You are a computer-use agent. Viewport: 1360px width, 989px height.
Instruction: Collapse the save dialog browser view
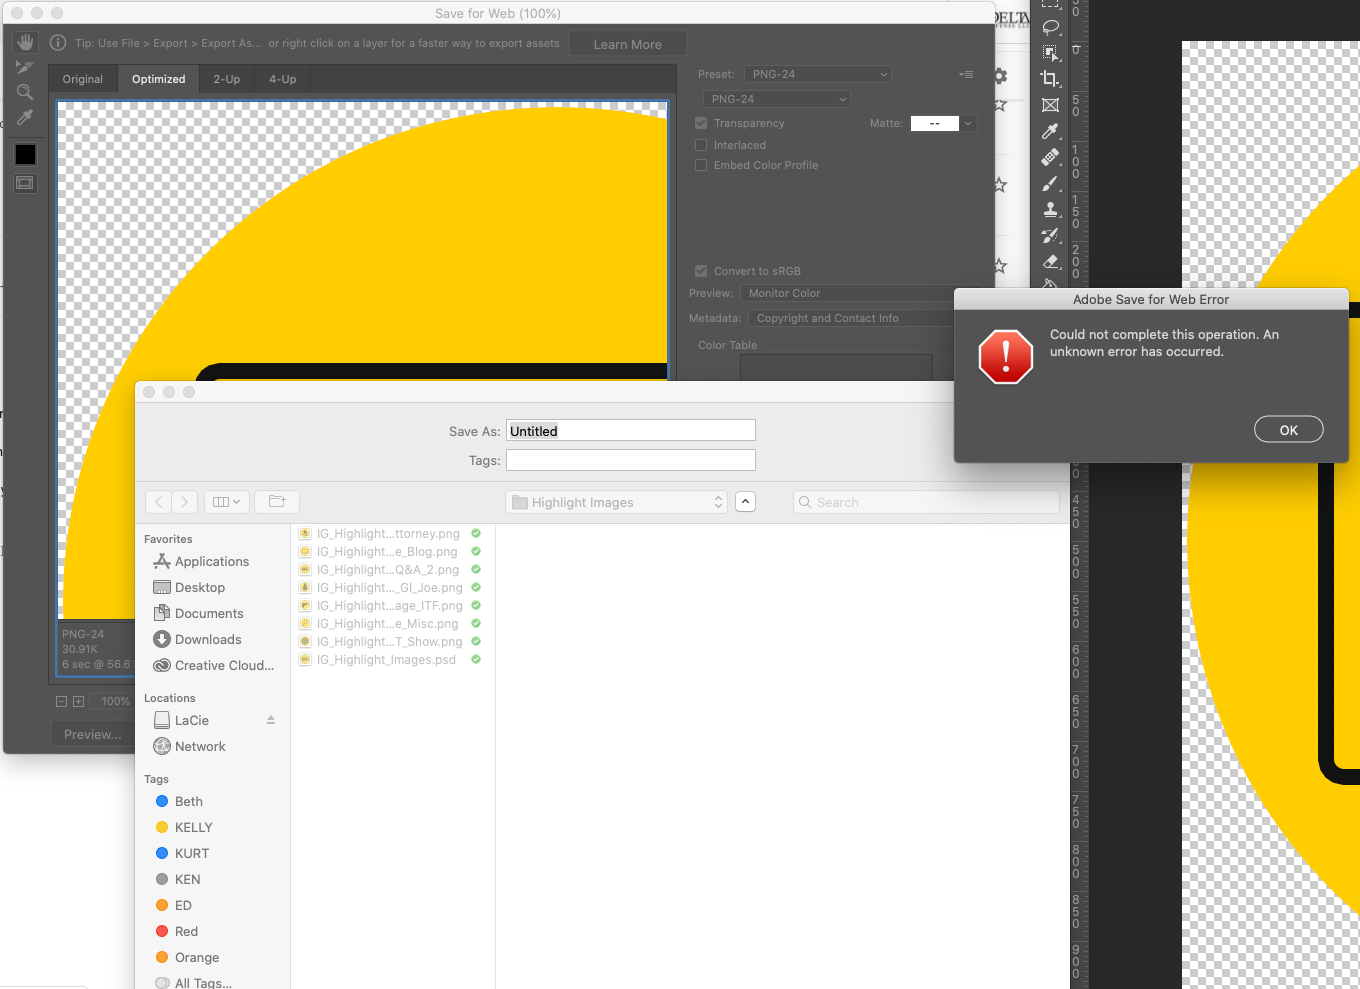[x=745, y=502]
